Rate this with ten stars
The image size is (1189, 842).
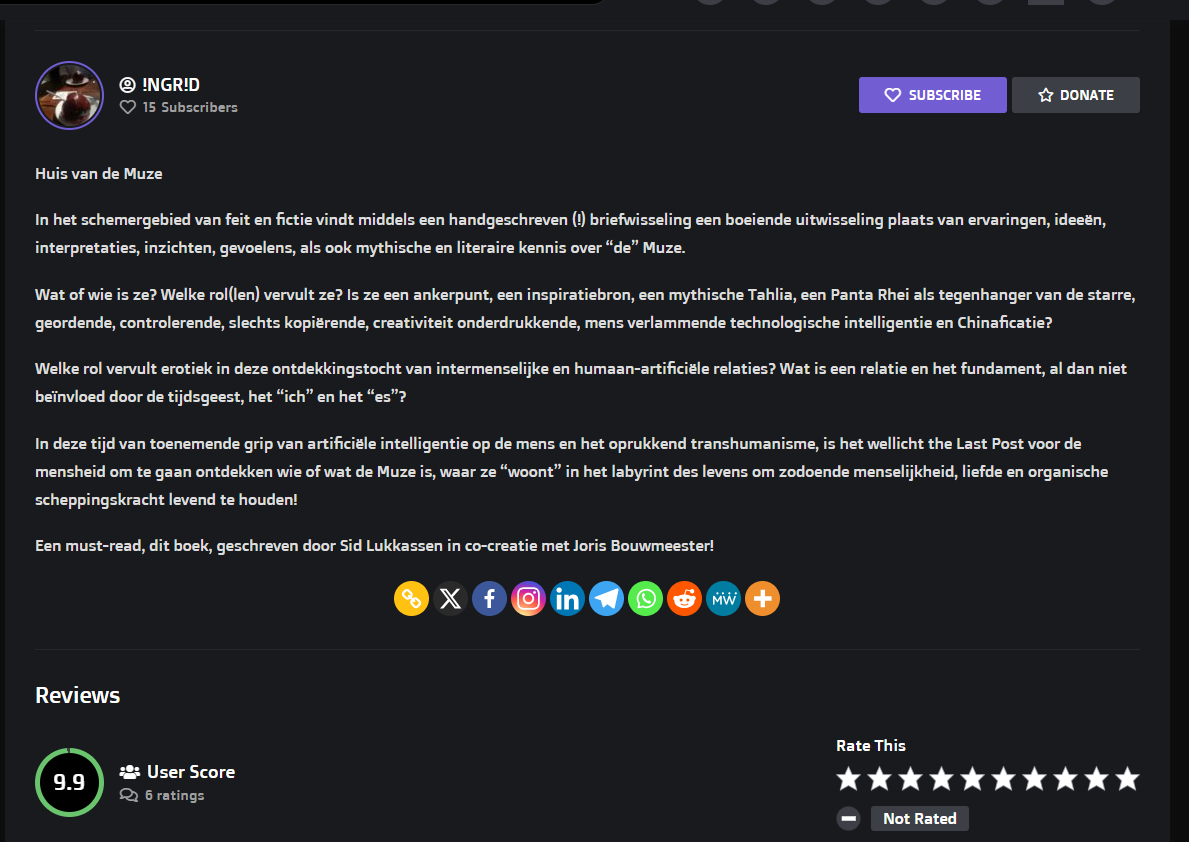point(1127,779)
